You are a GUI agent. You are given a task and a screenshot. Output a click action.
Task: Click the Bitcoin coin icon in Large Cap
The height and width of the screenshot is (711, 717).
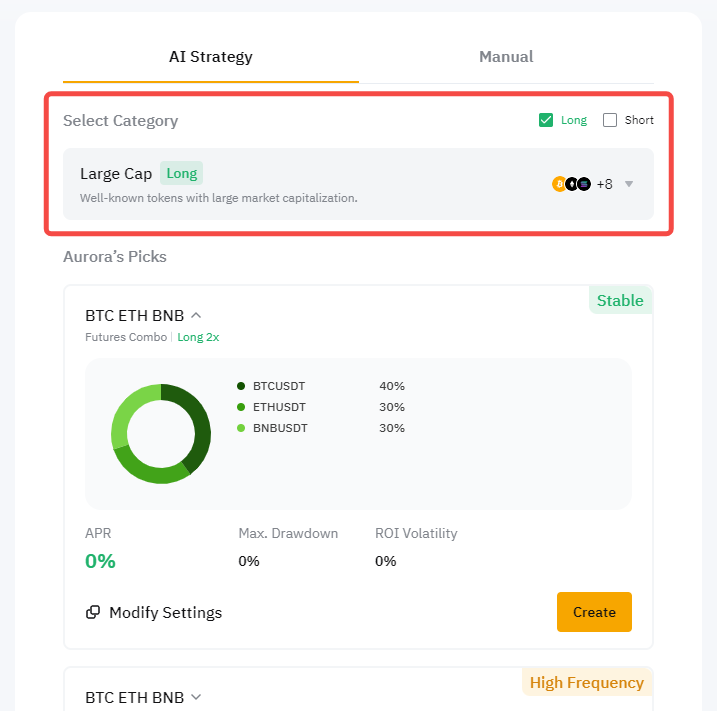pyautogui.click(x=559, y=184)
